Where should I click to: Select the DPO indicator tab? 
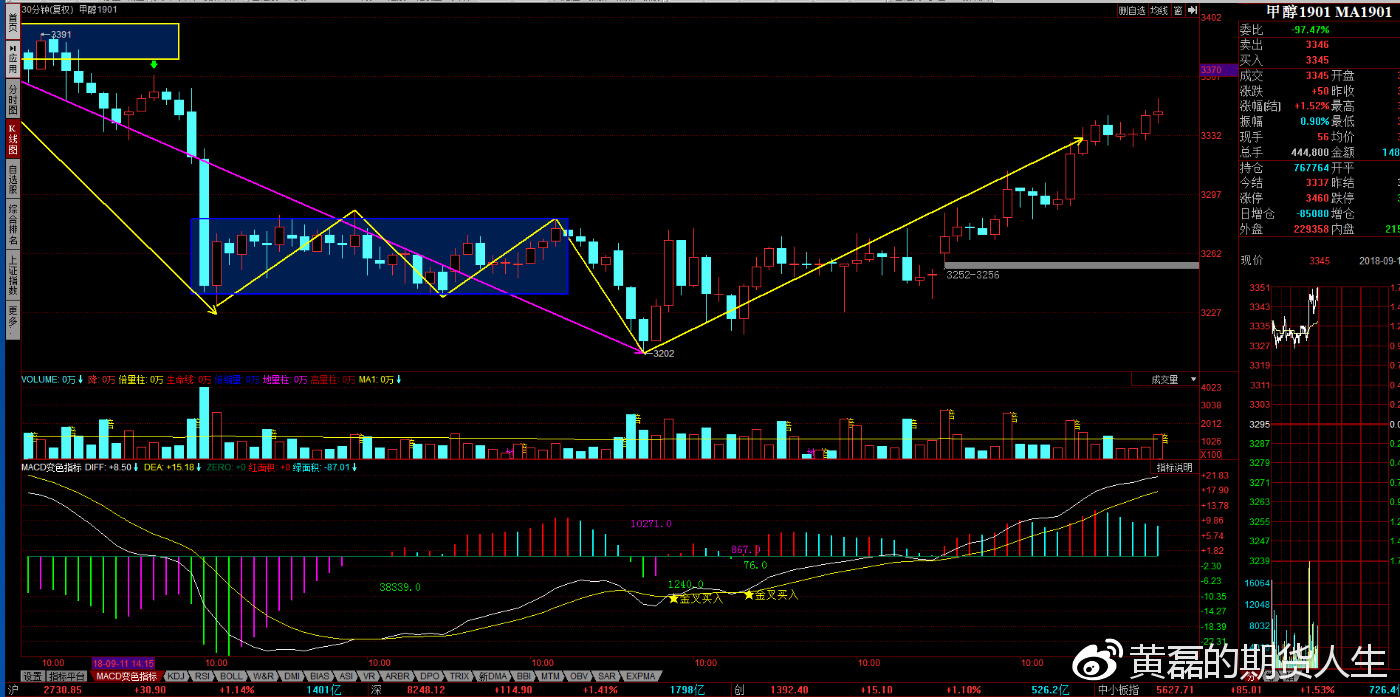(429, 677)
